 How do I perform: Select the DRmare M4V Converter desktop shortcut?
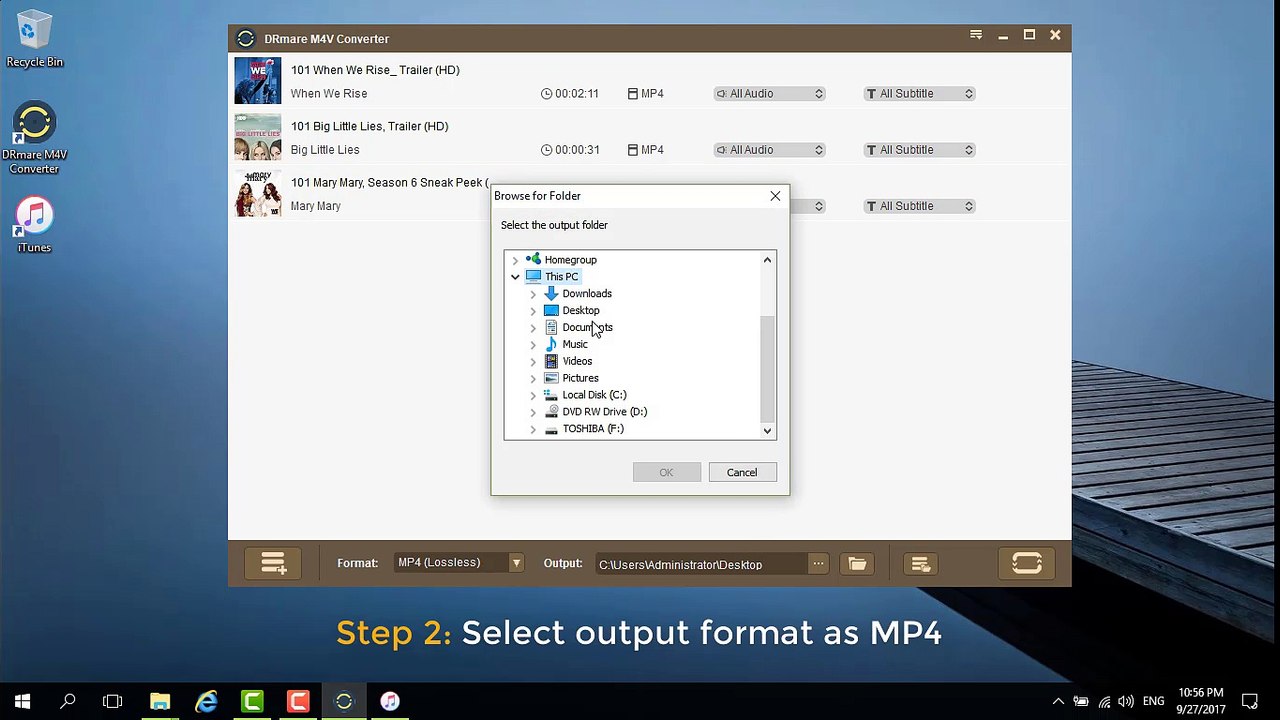coord(34,138)
